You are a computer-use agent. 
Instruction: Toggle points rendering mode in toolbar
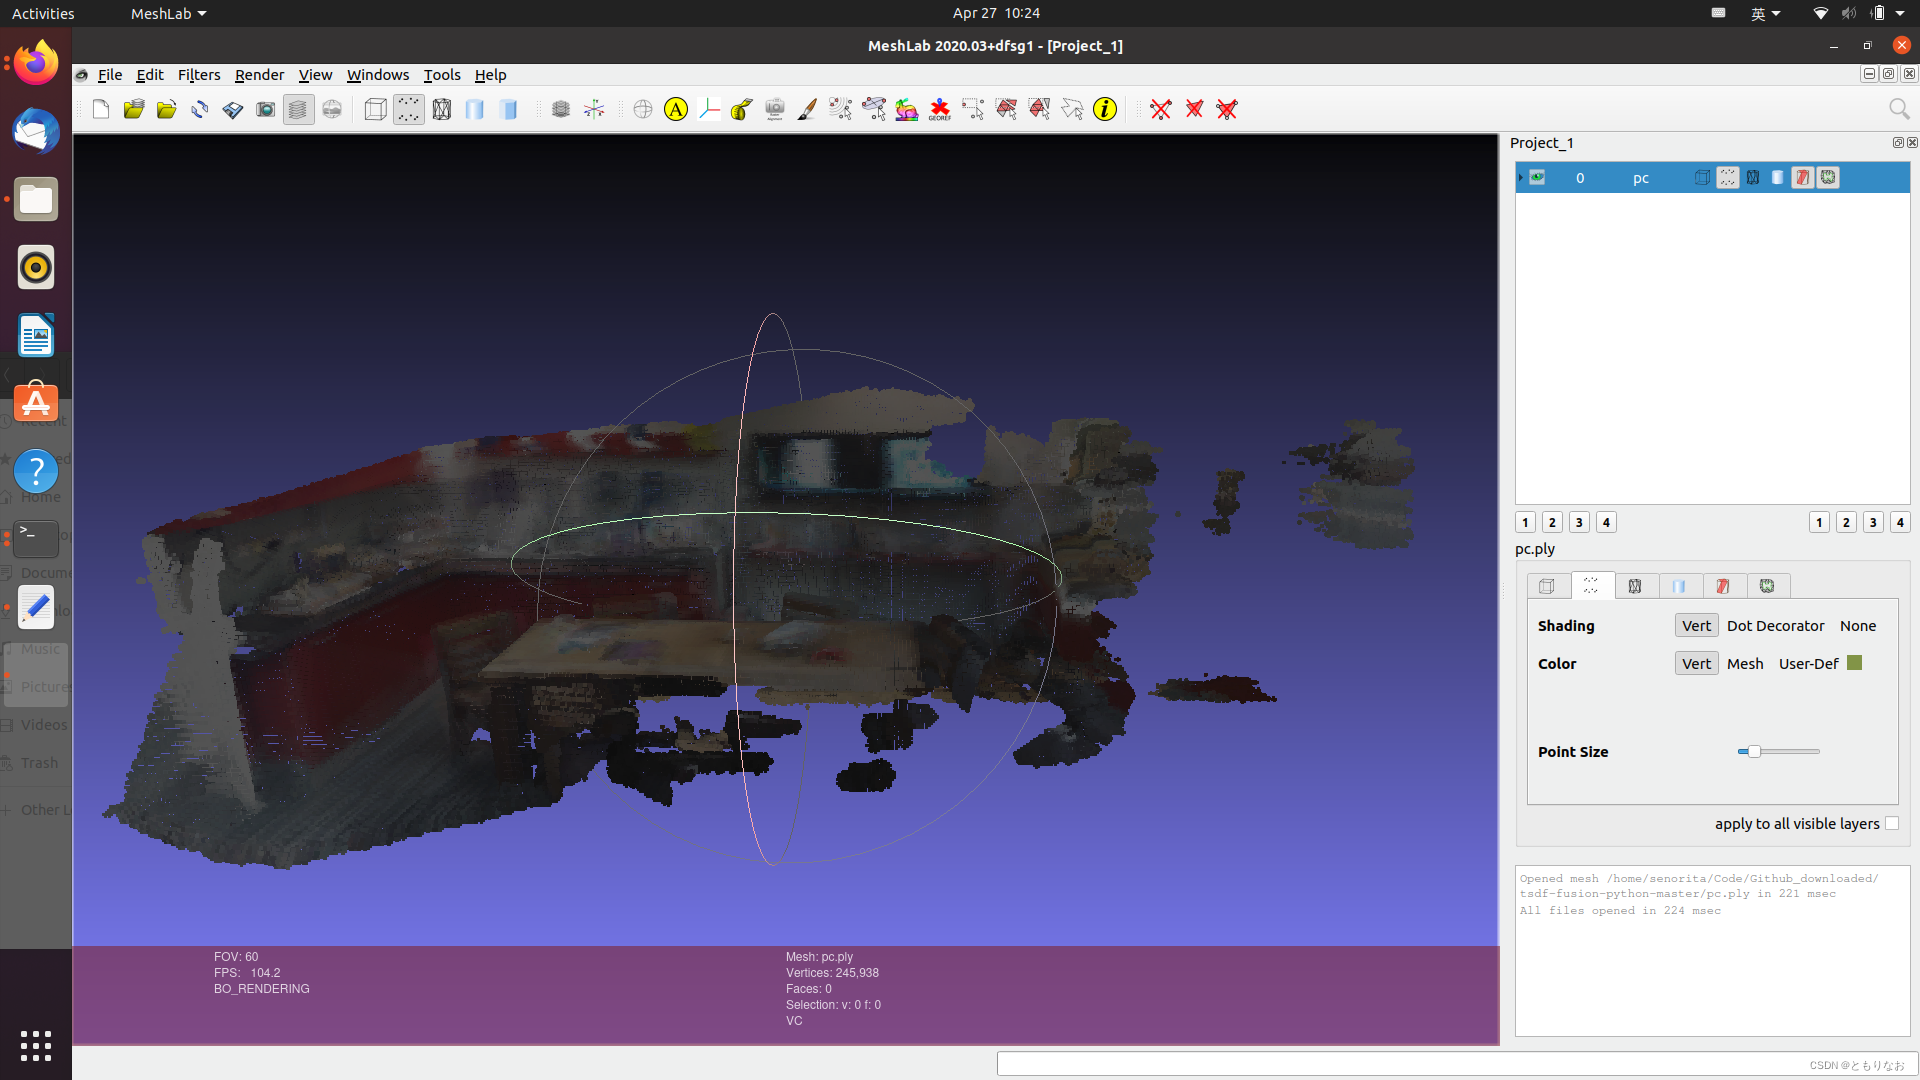(408, 109)
